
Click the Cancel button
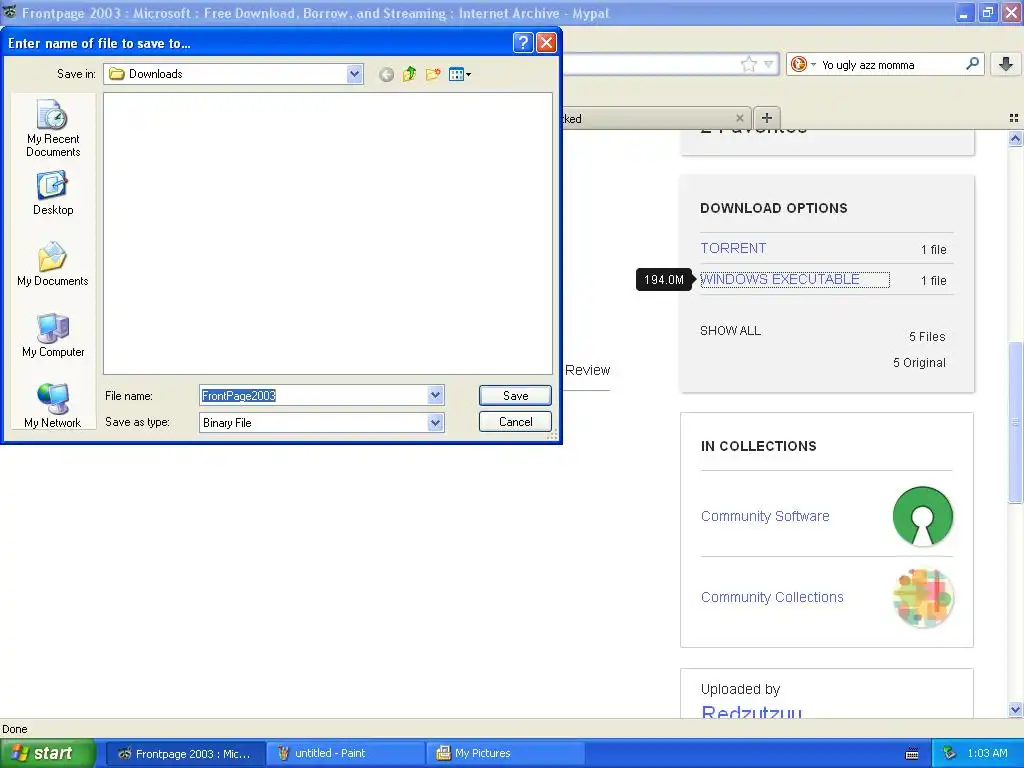coord(515,422)
